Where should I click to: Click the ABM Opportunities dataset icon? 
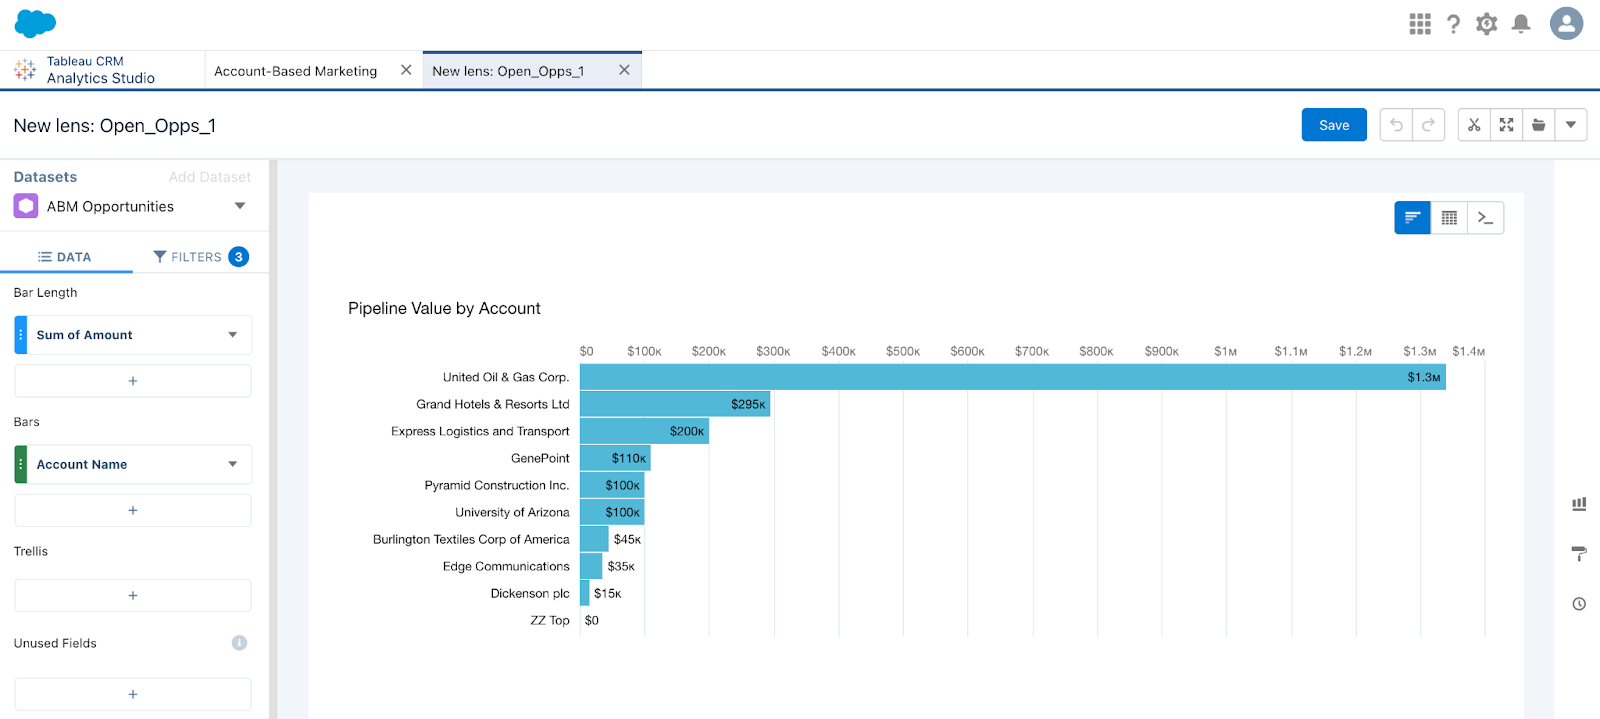(26, 206)
